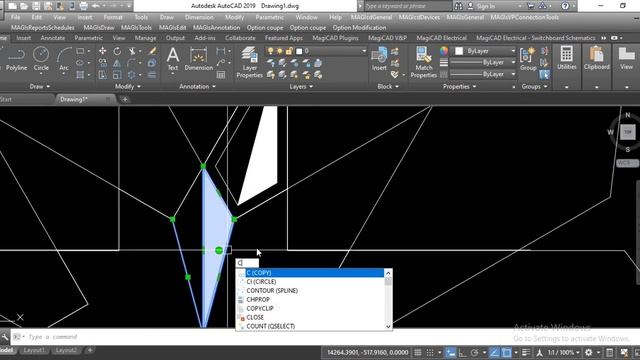Toggle layer on/off lightbulb in layer dropdown
The height and width of the screenshot is (360, 640).
coord(270,51)
